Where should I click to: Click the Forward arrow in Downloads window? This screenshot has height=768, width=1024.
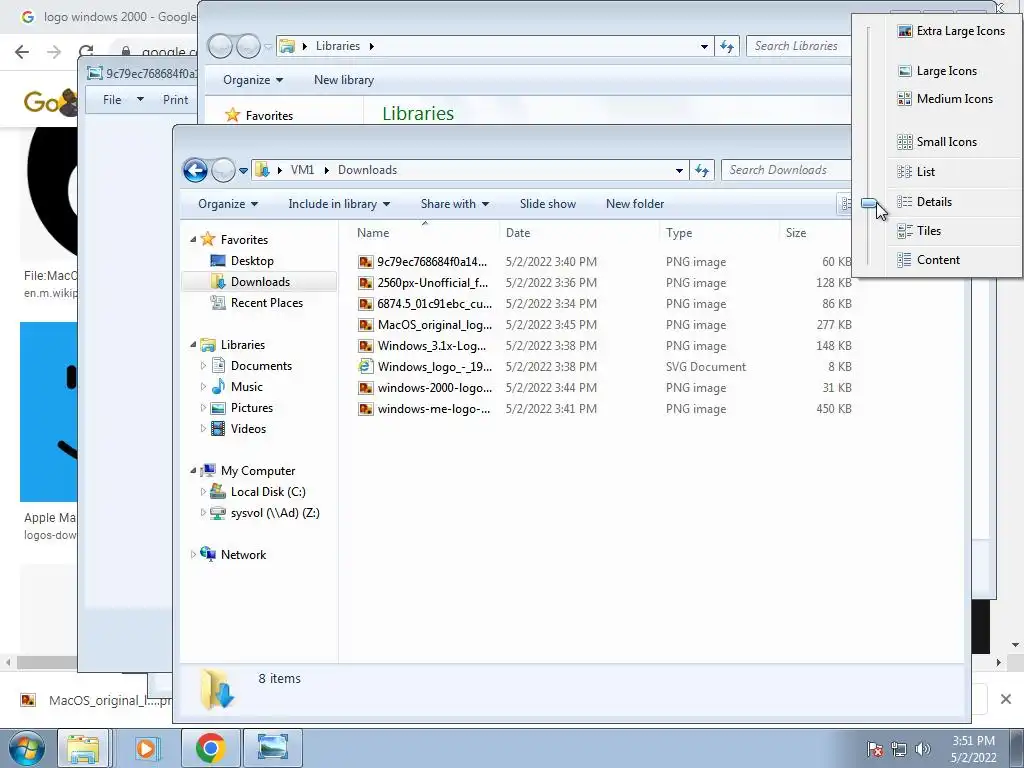tap(223, 170)
